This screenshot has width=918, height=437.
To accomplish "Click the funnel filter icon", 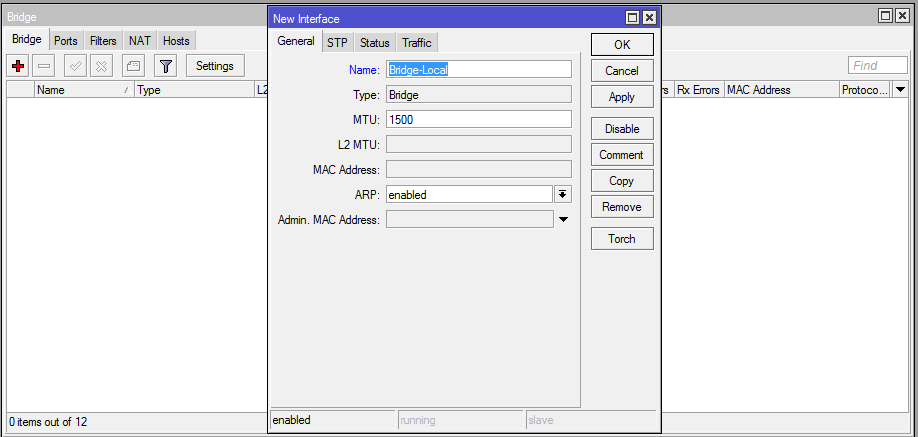I will 165,66.
